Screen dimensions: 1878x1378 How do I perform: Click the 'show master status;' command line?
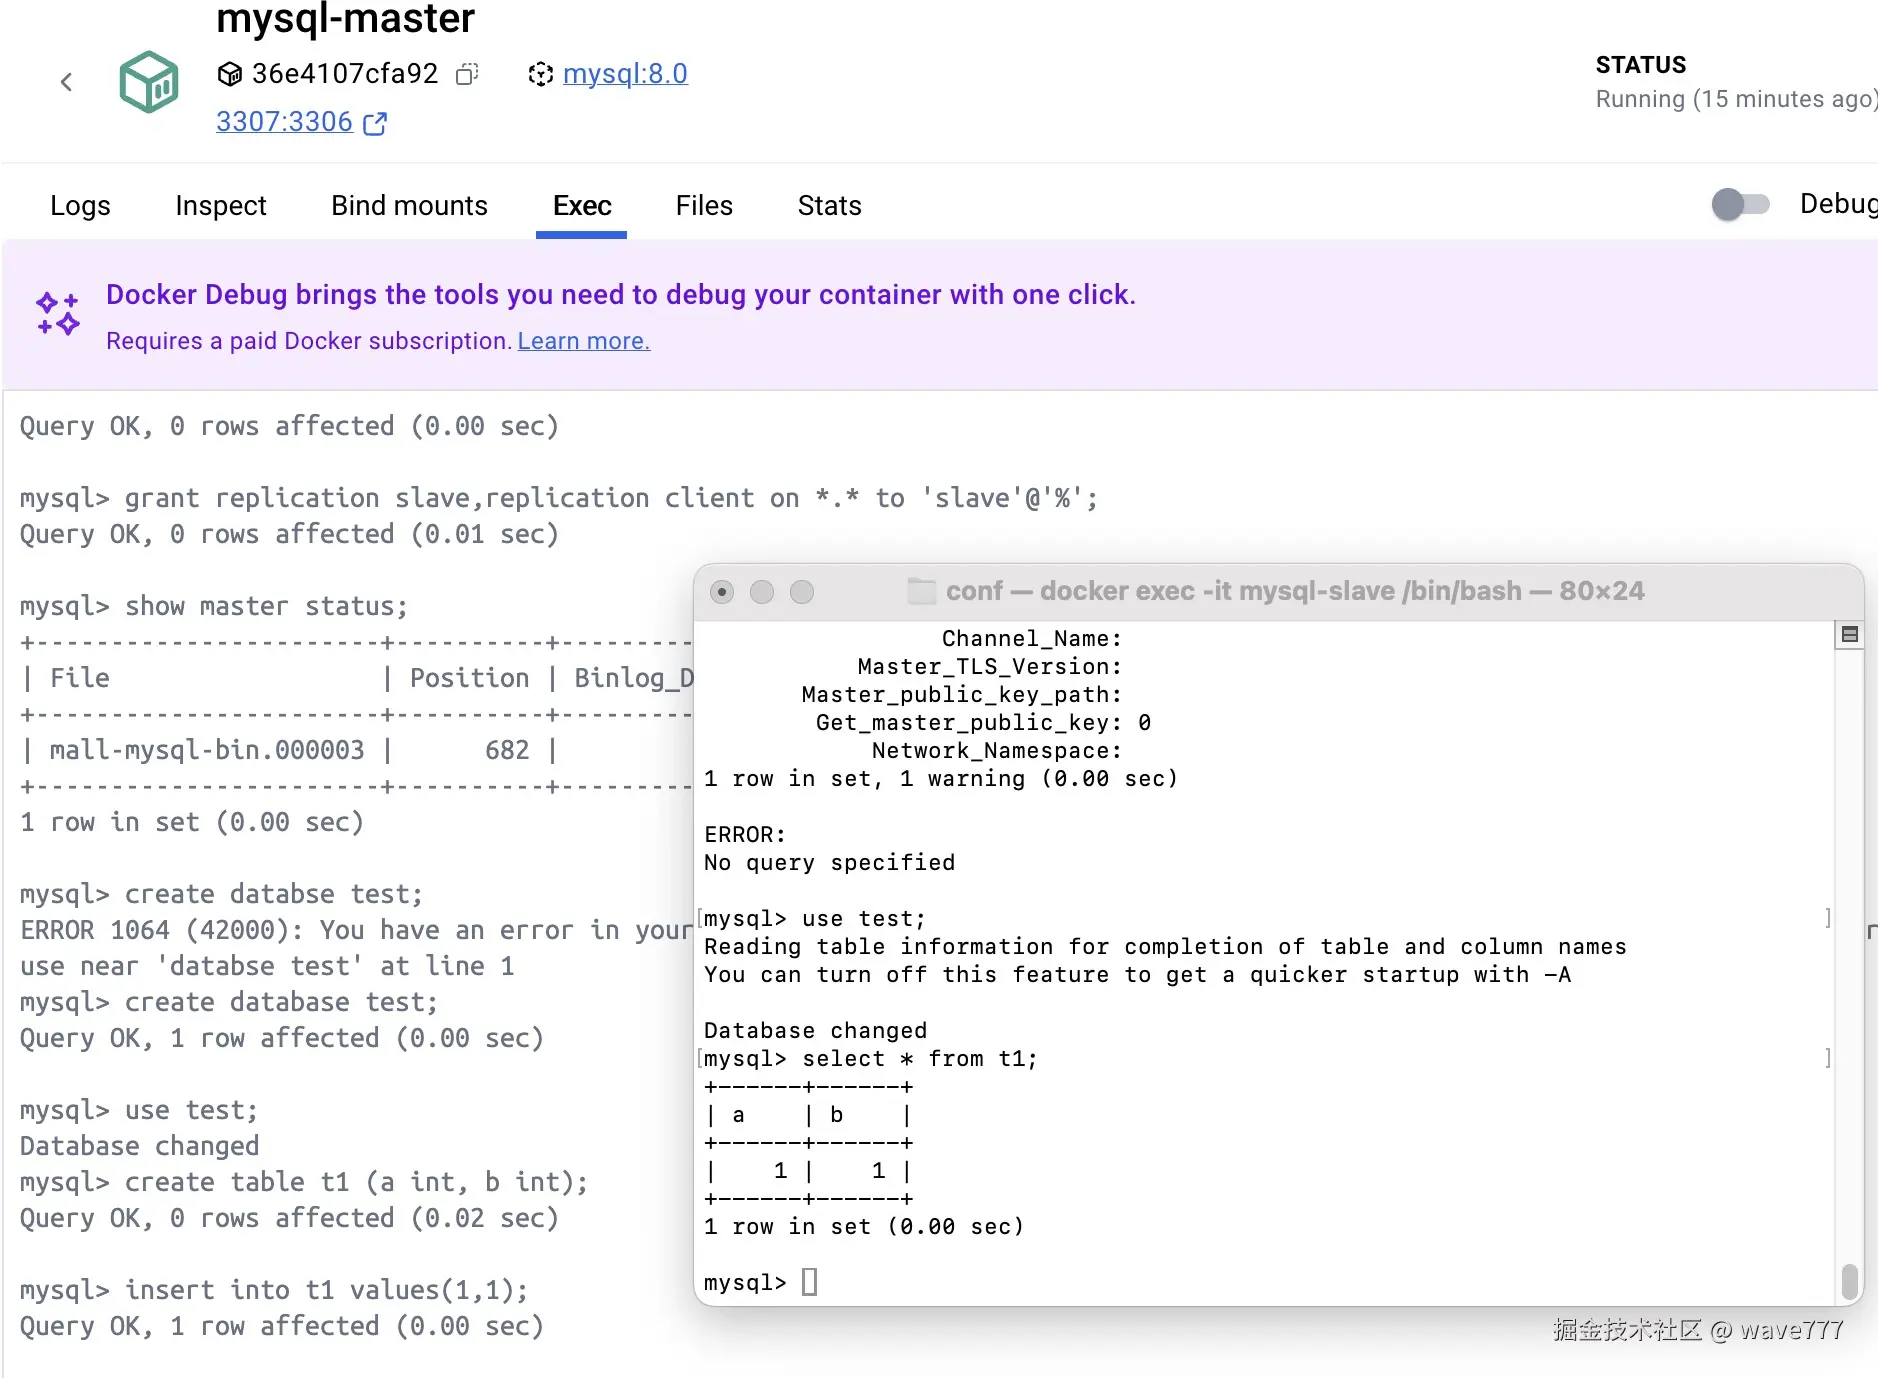[214, 606]
